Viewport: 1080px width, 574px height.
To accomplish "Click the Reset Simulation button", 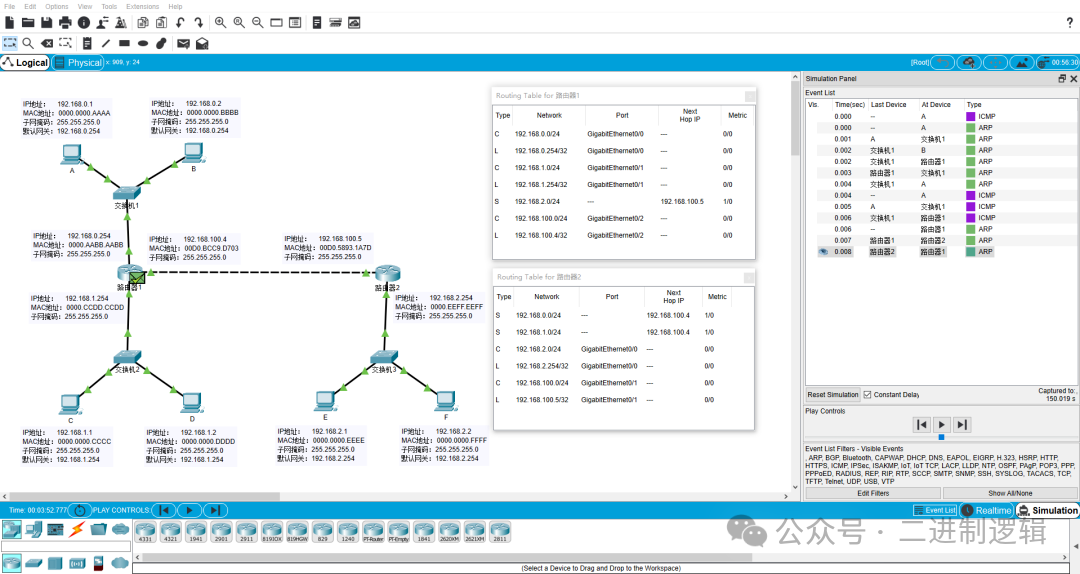I will pos(832,394).
